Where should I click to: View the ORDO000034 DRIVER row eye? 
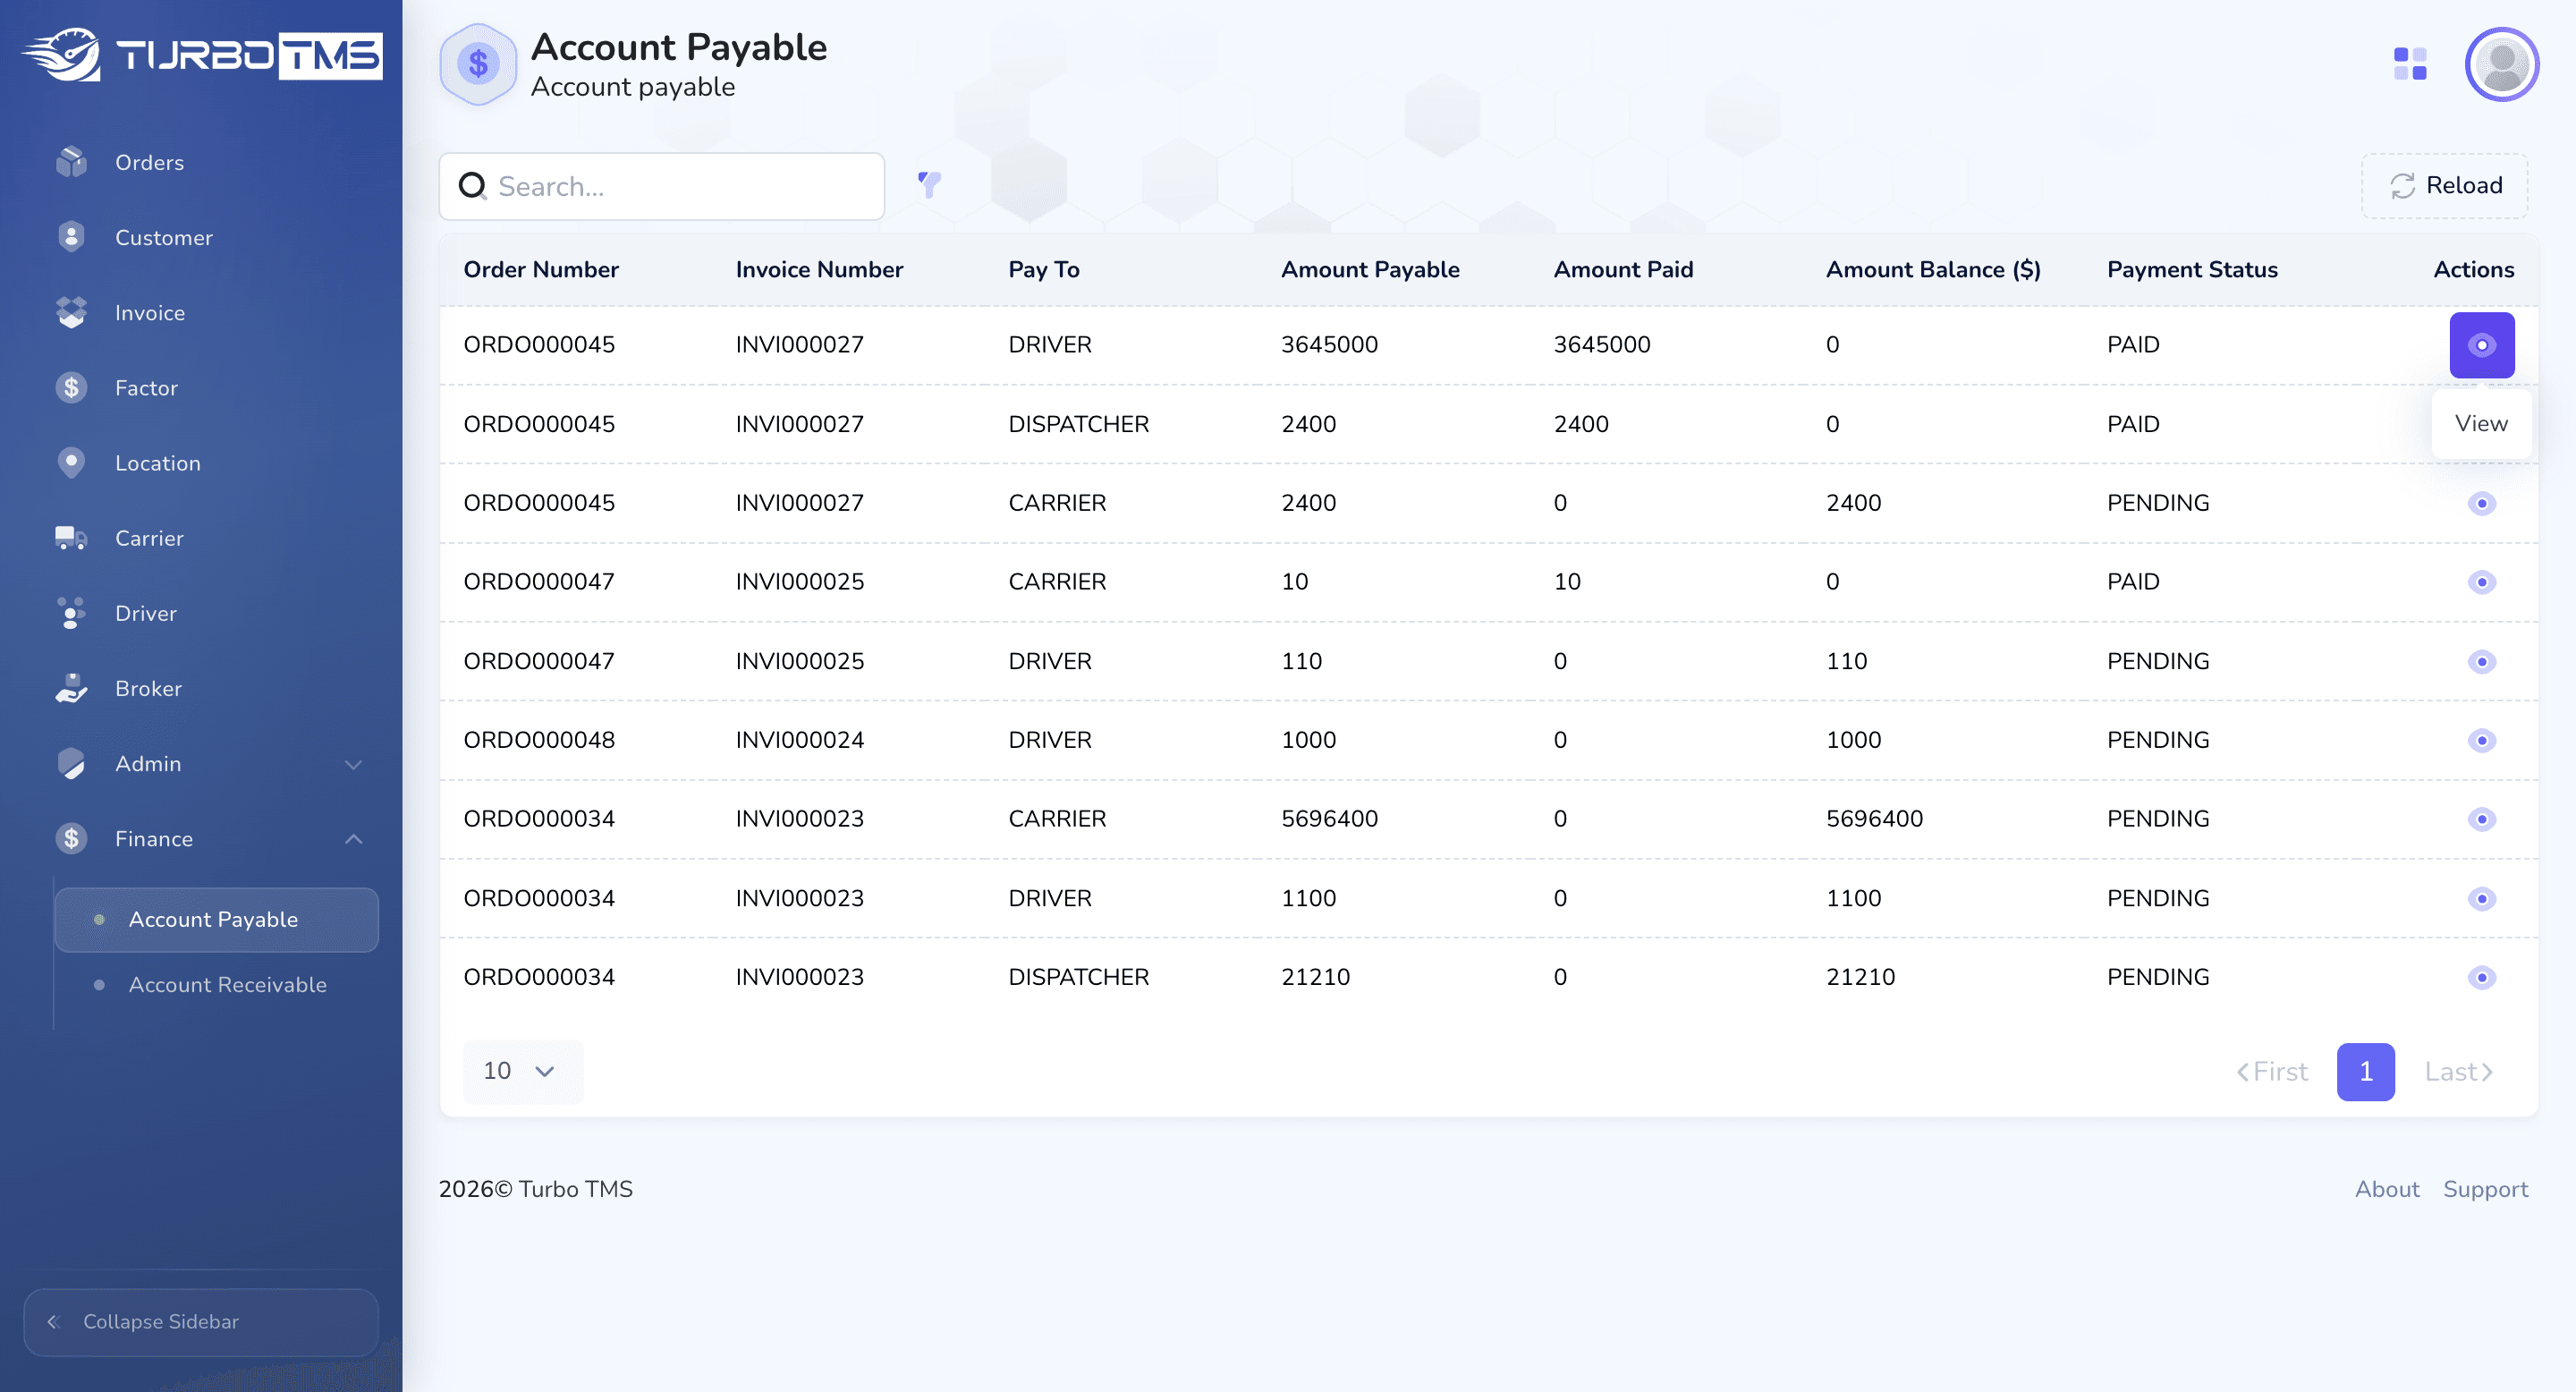pyautogui.click(x=2481, y=898)
